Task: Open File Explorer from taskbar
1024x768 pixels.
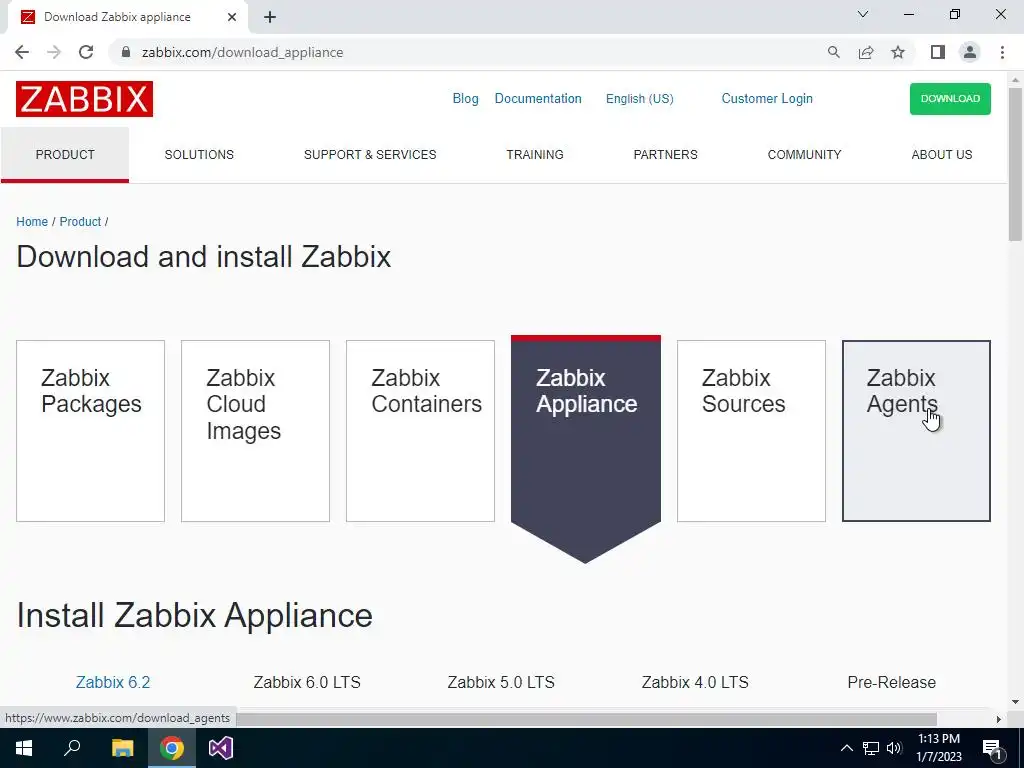Action: (x=122, y=748)
